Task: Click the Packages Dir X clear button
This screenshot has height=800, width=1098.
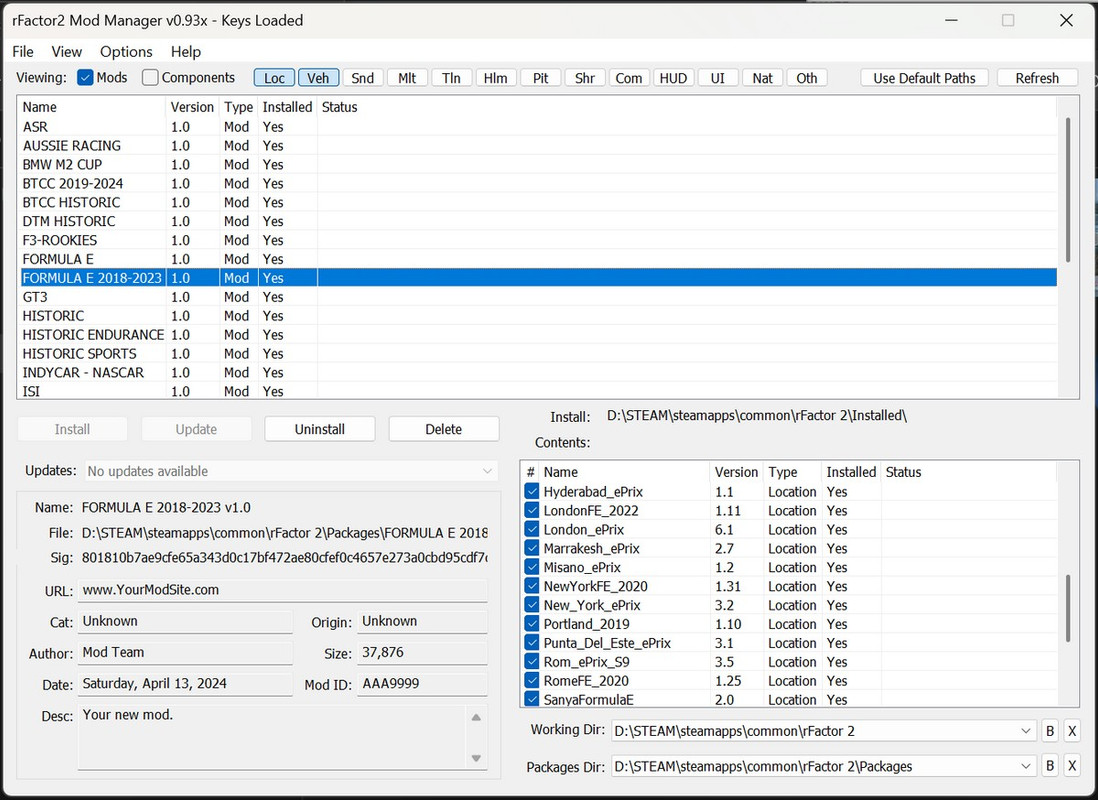Action: pyautogui.click(x=1072, y=766)
